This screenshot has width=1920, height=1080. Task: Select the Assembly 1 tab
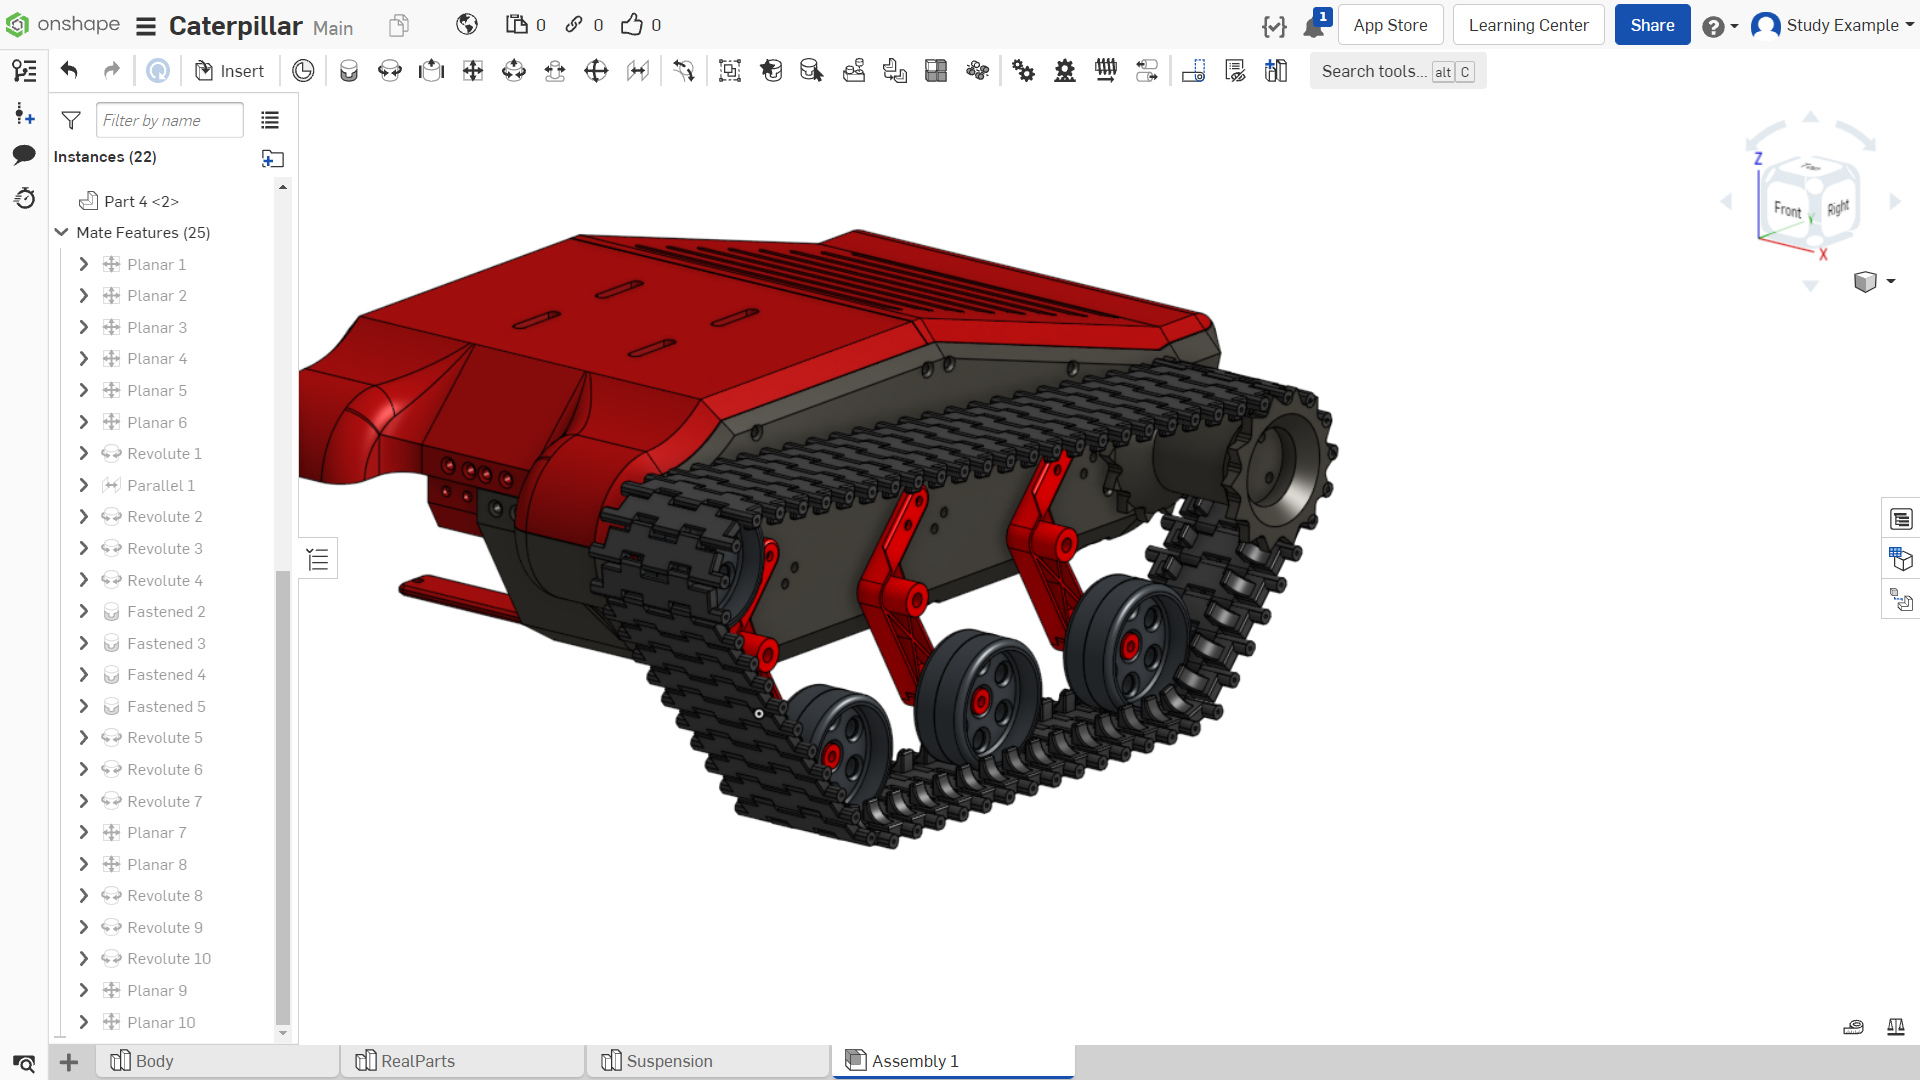(x=954, y=1061)
